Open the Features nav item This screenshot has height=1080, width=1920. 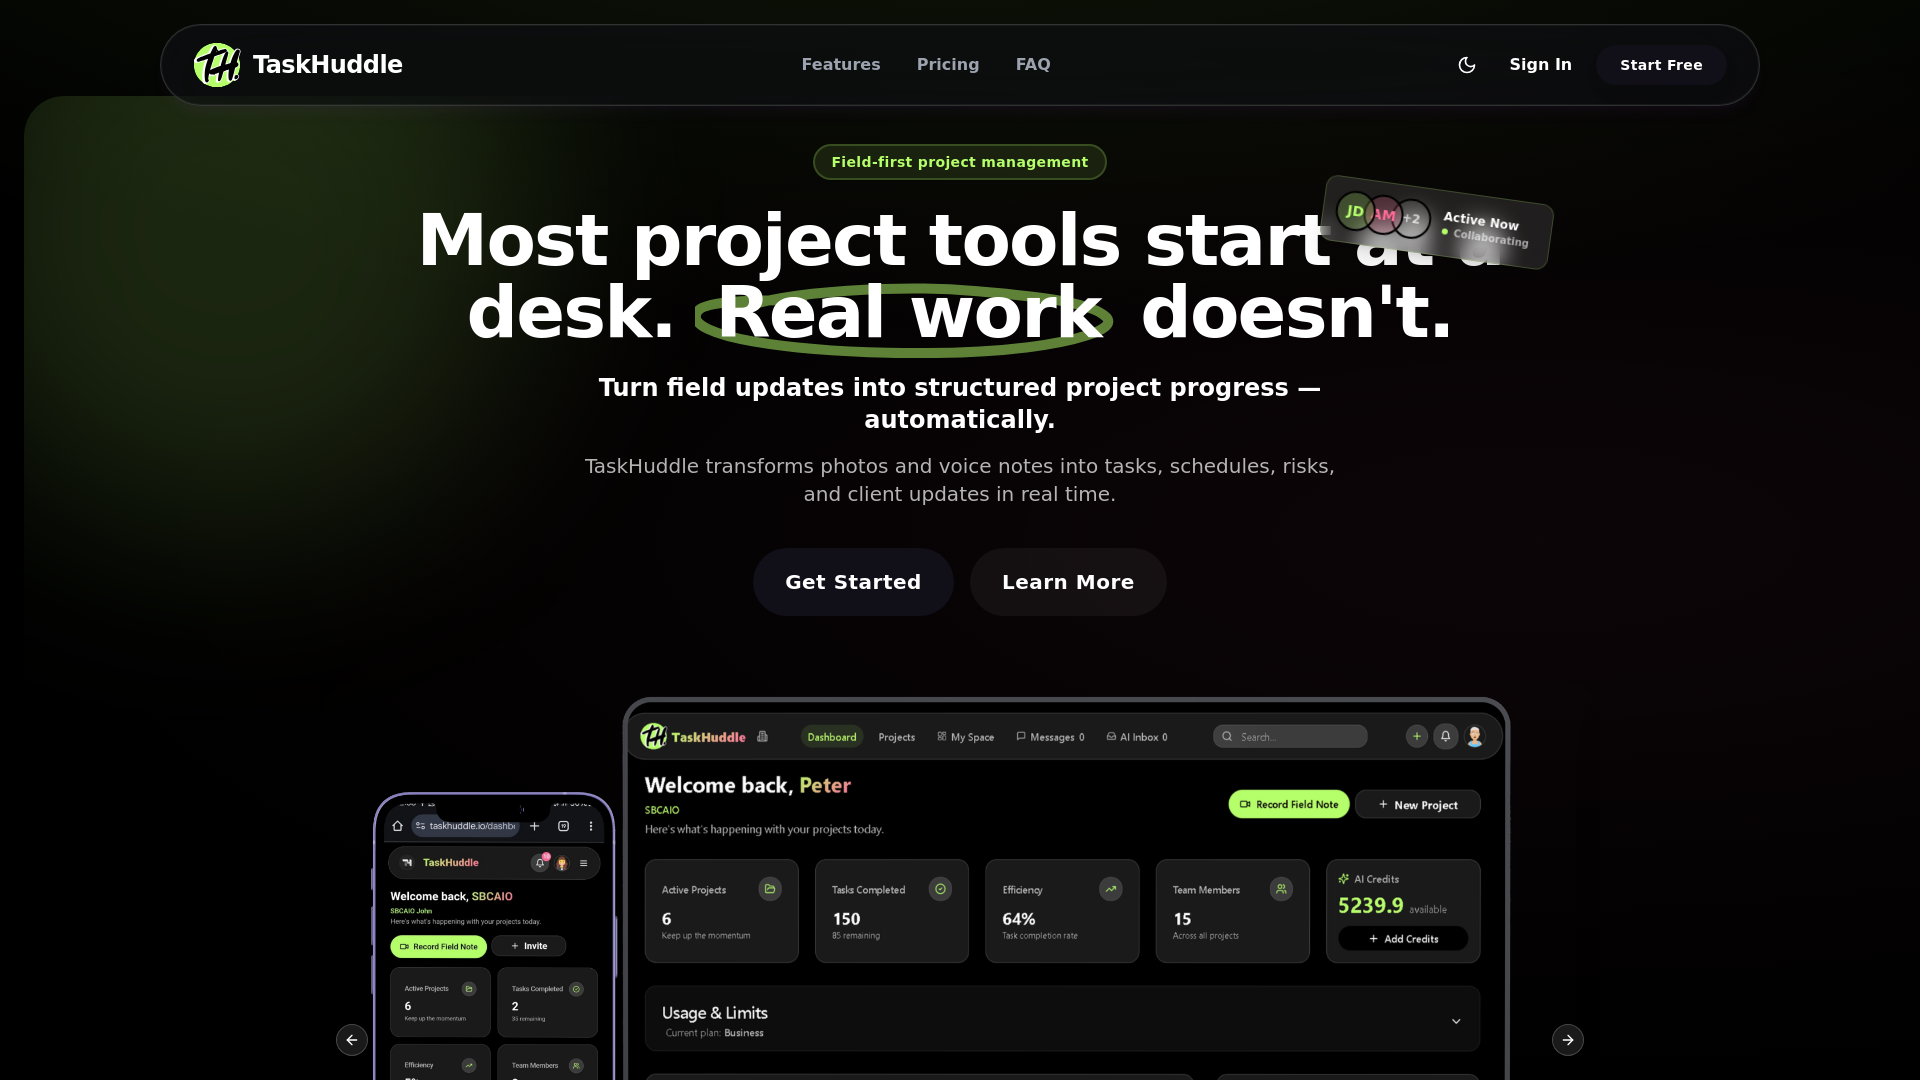840,65
